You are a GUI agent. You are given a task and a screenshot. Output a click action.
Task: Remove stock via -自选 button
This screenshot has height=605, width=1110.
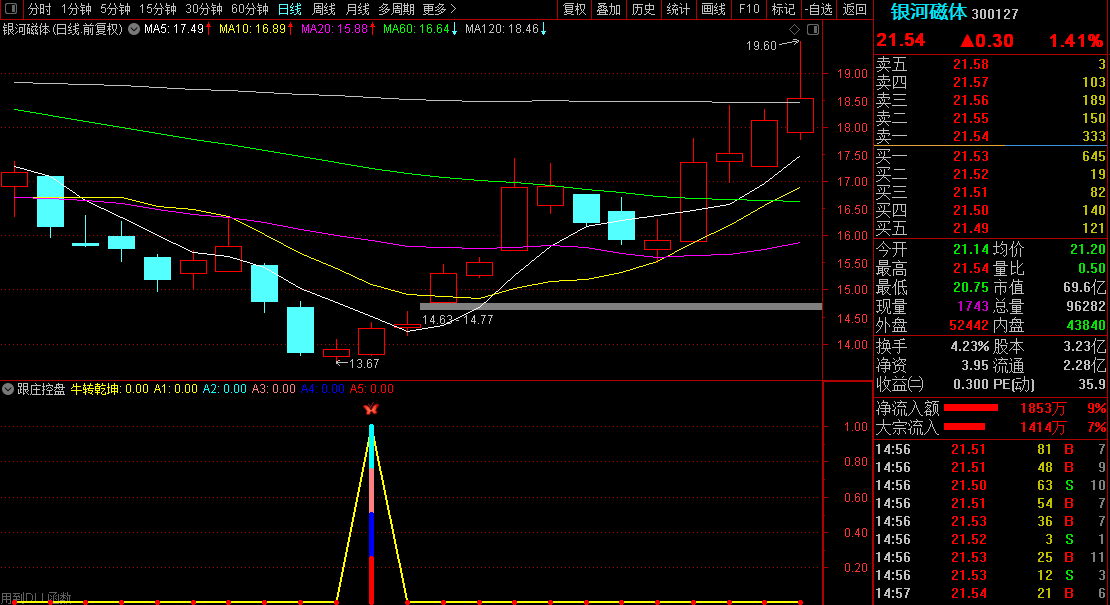(x=818, y=9)
